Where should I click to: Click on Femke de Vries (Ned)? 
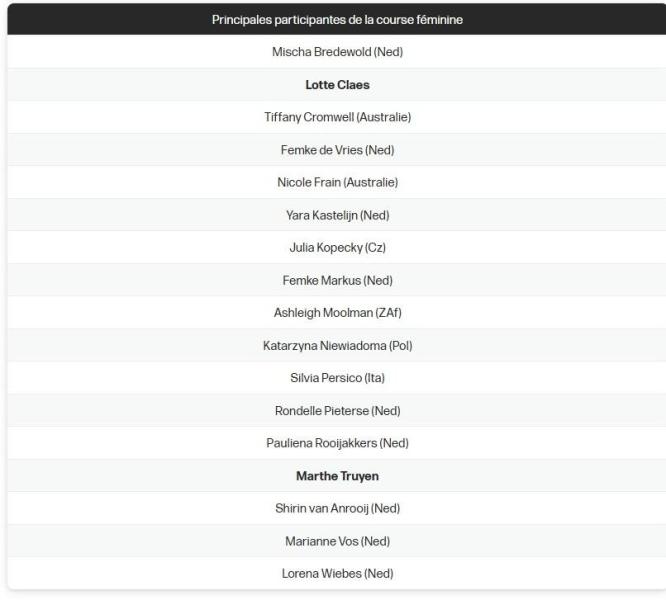[337, 150]
